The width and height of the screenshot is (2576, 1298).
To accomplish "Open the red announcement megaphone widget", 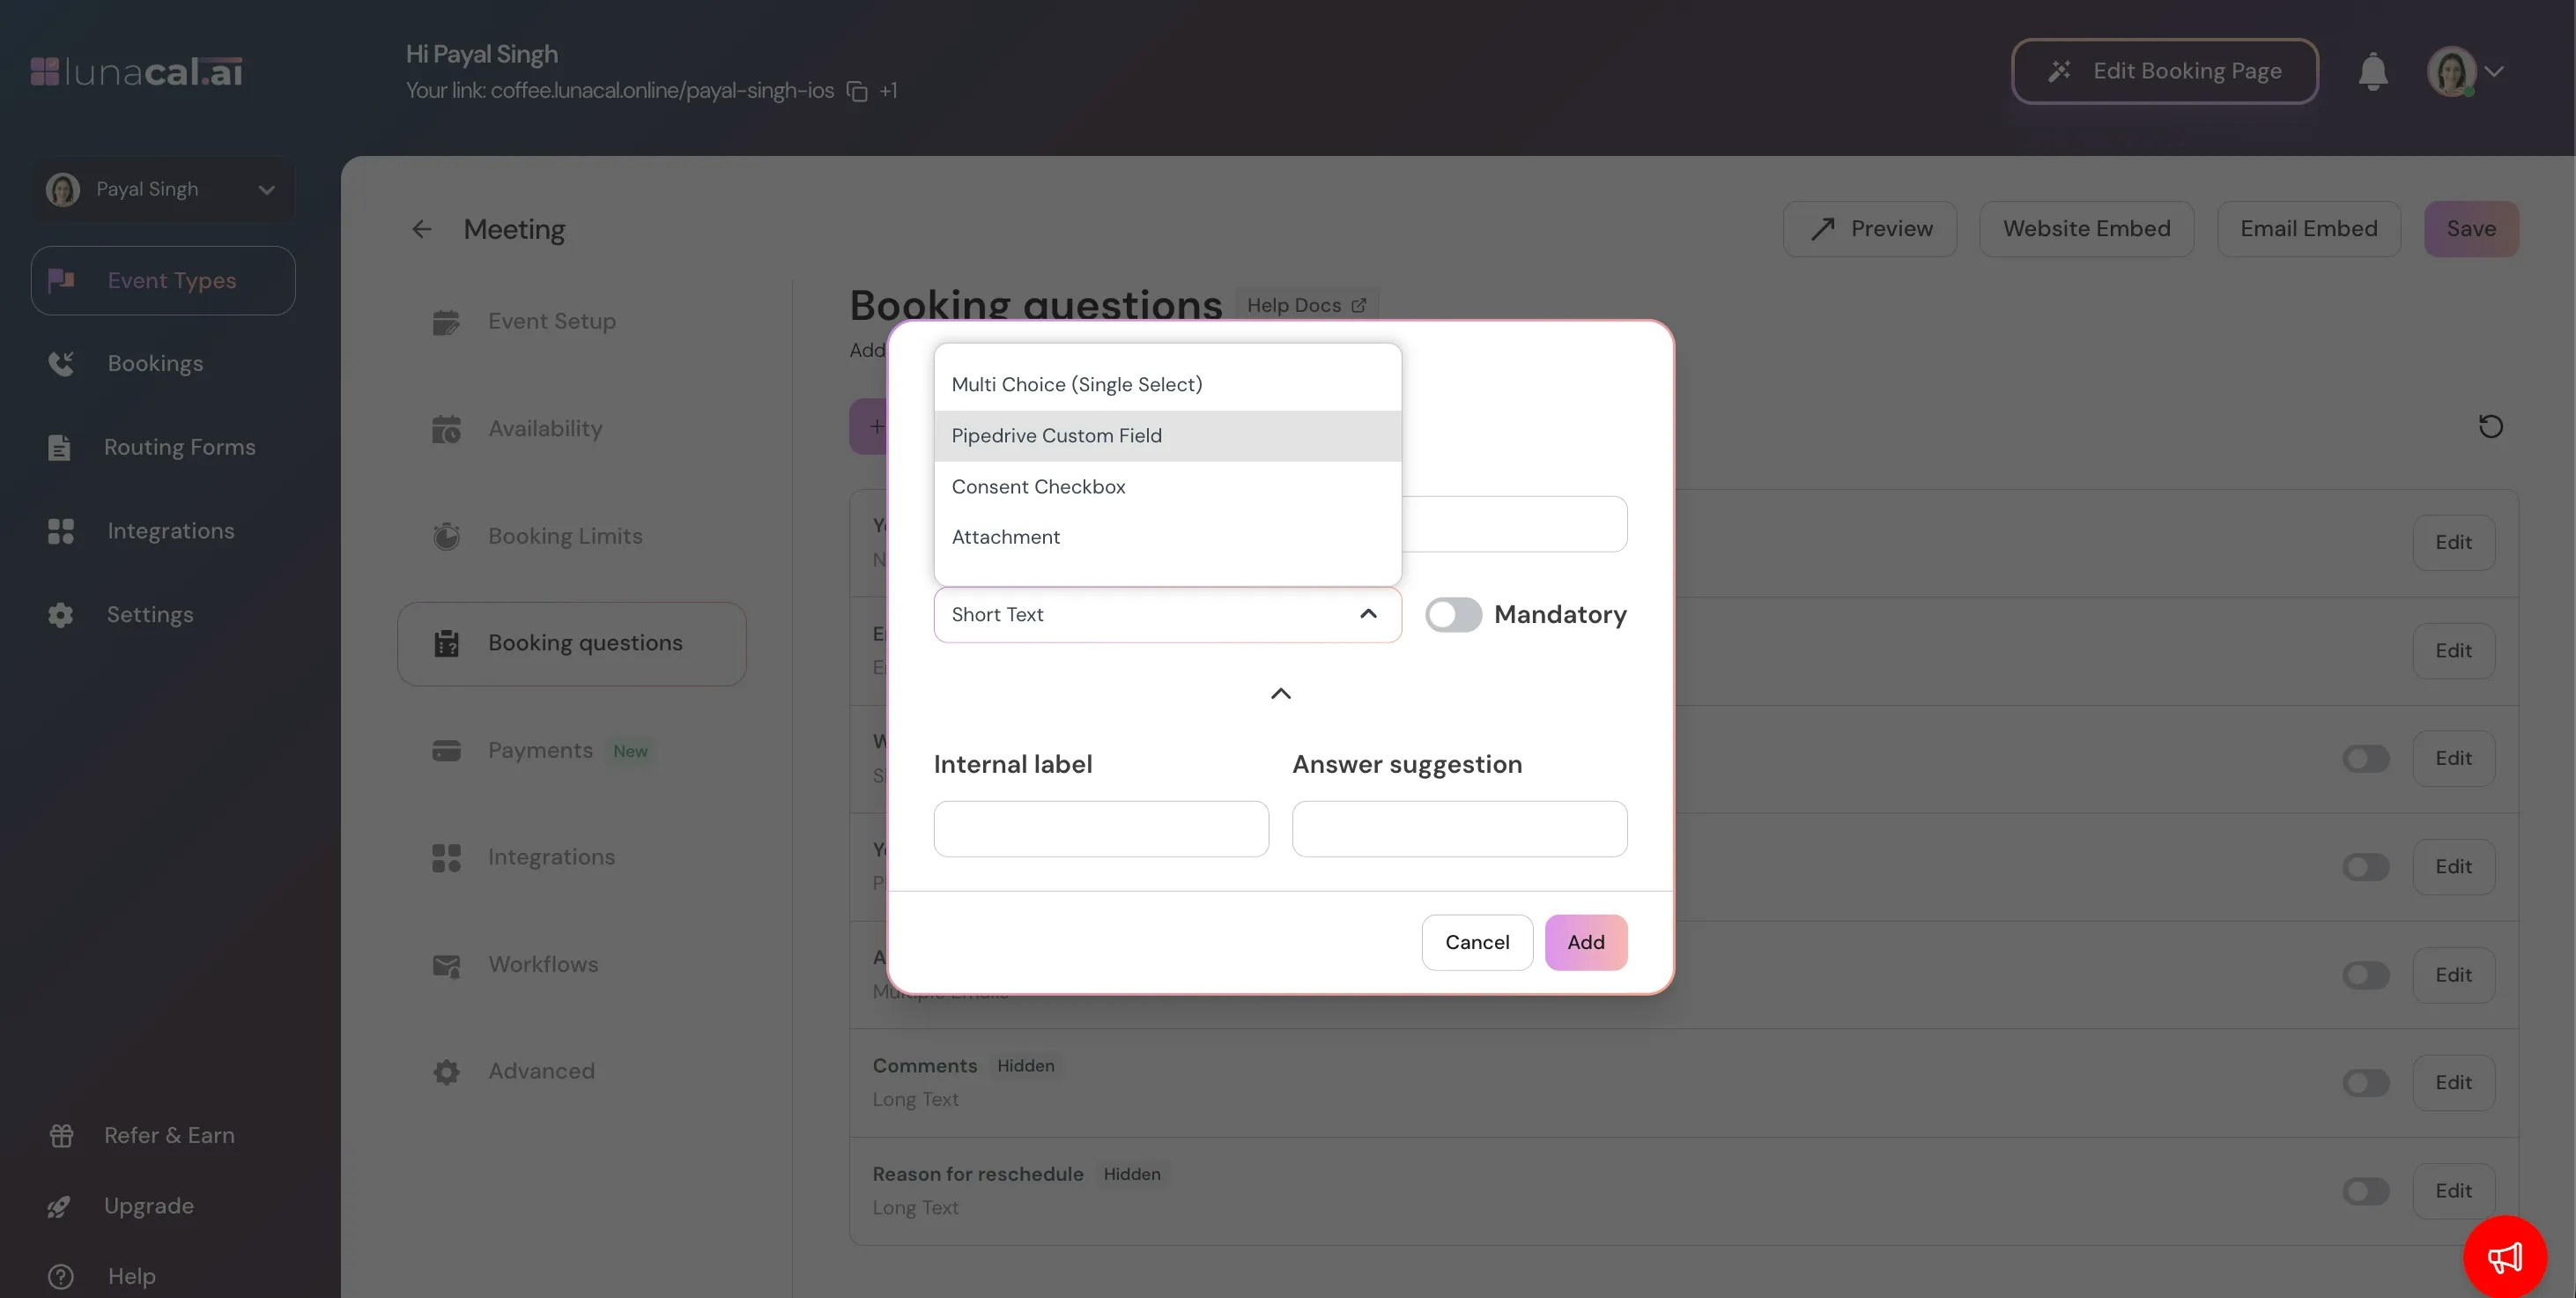I will (2504, 1257).
